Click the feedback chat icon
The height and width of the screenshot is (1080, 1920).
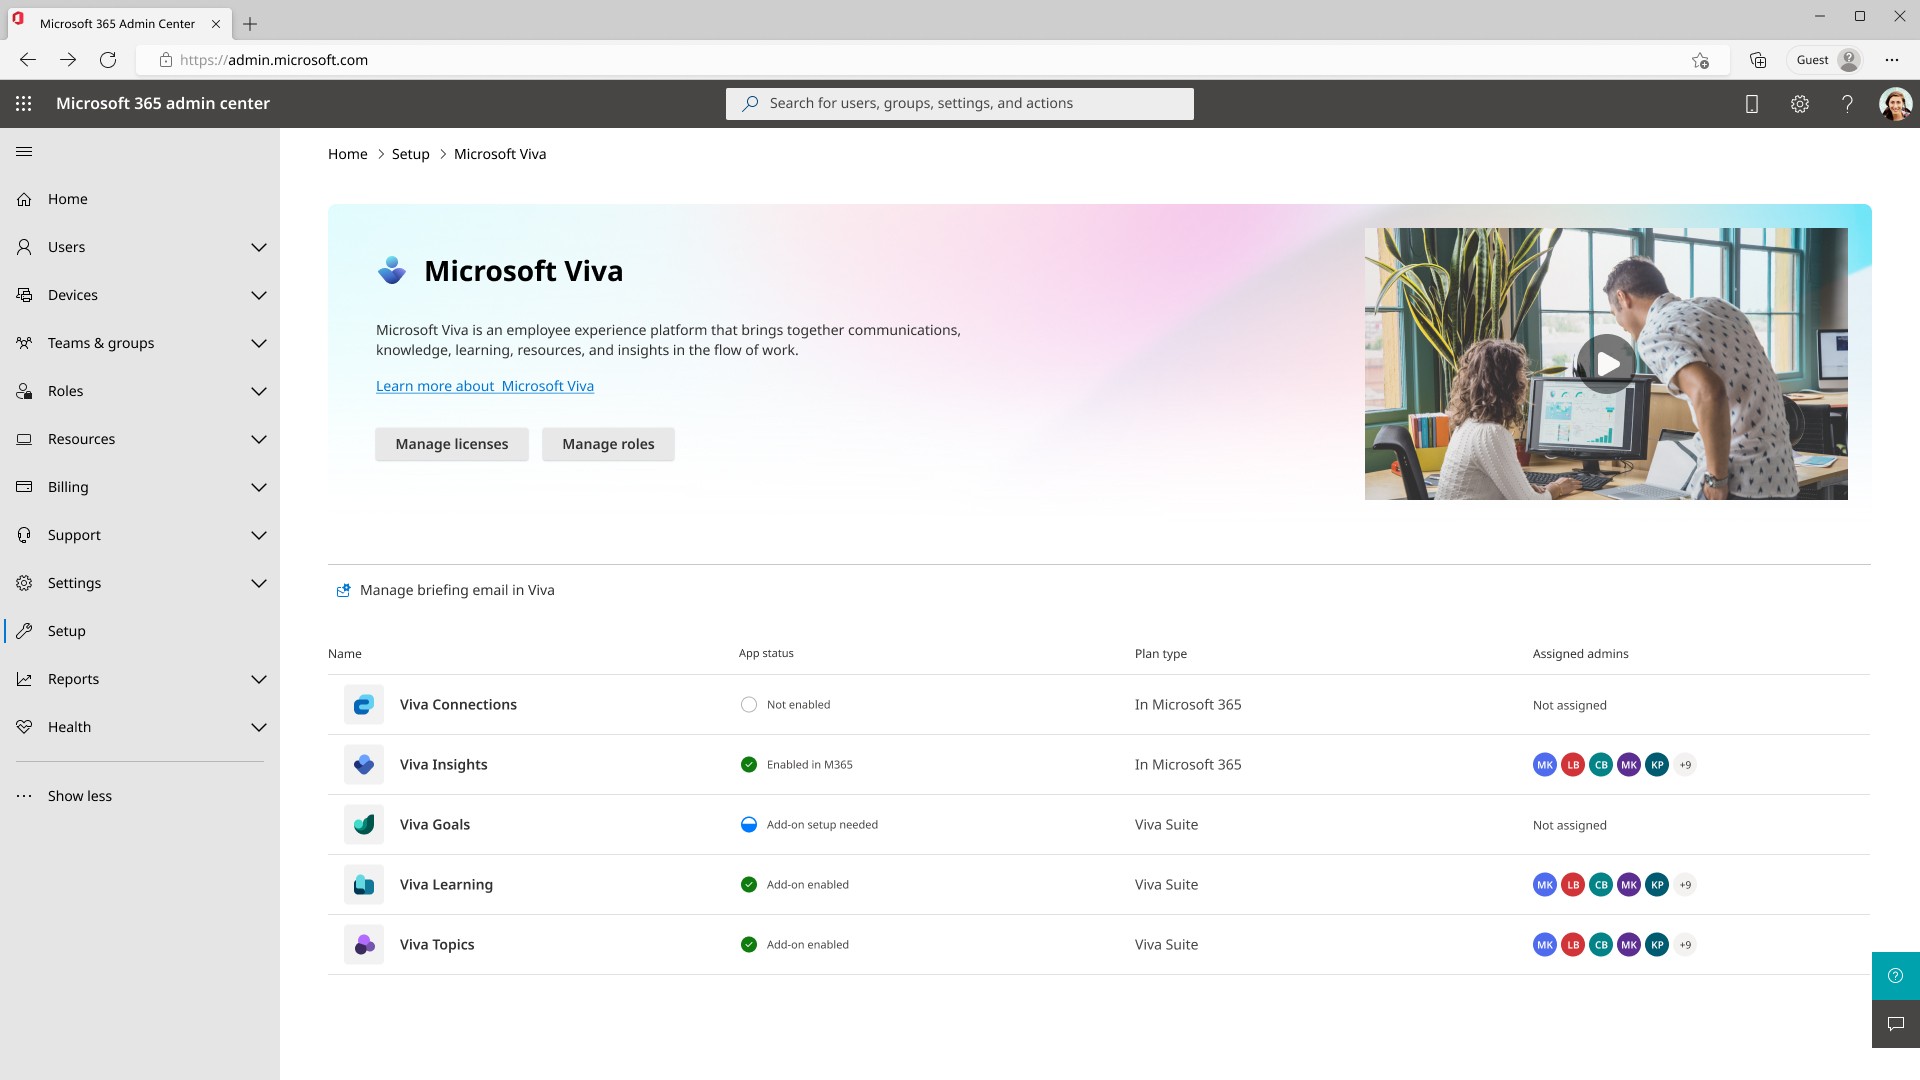pyautogui.click(x=1895, y=1024)
